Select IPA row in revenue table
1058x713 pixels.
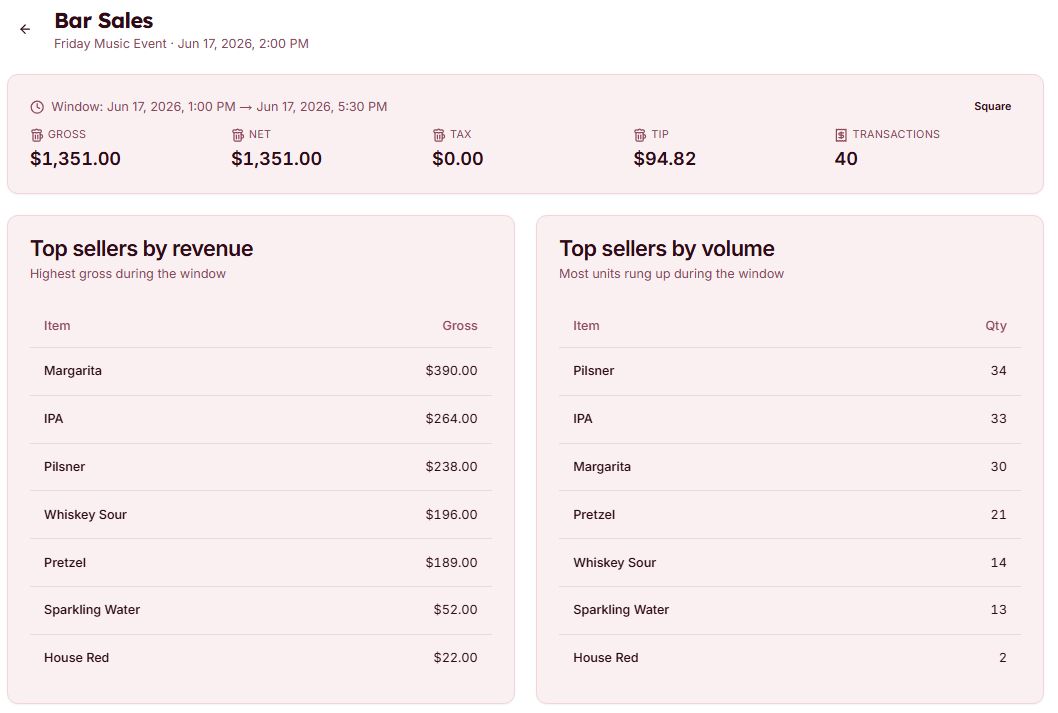[260, 419]
